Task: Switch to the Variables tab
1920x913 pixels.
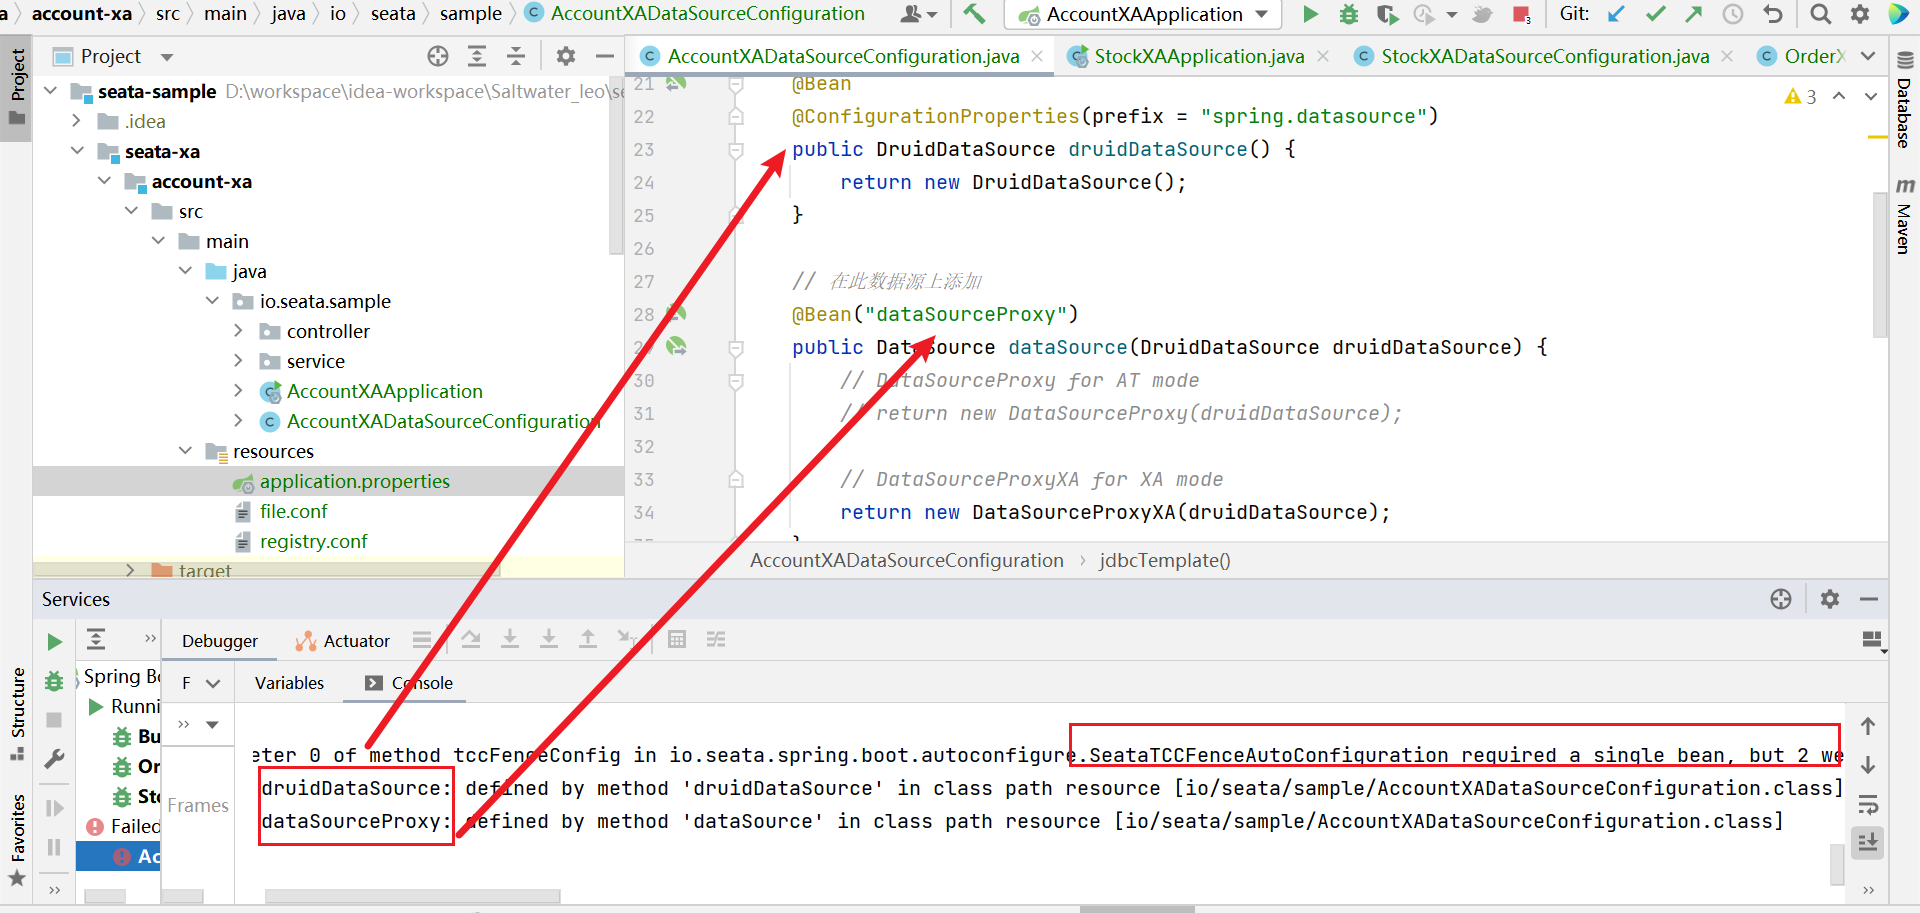Action: click(289, 683)
